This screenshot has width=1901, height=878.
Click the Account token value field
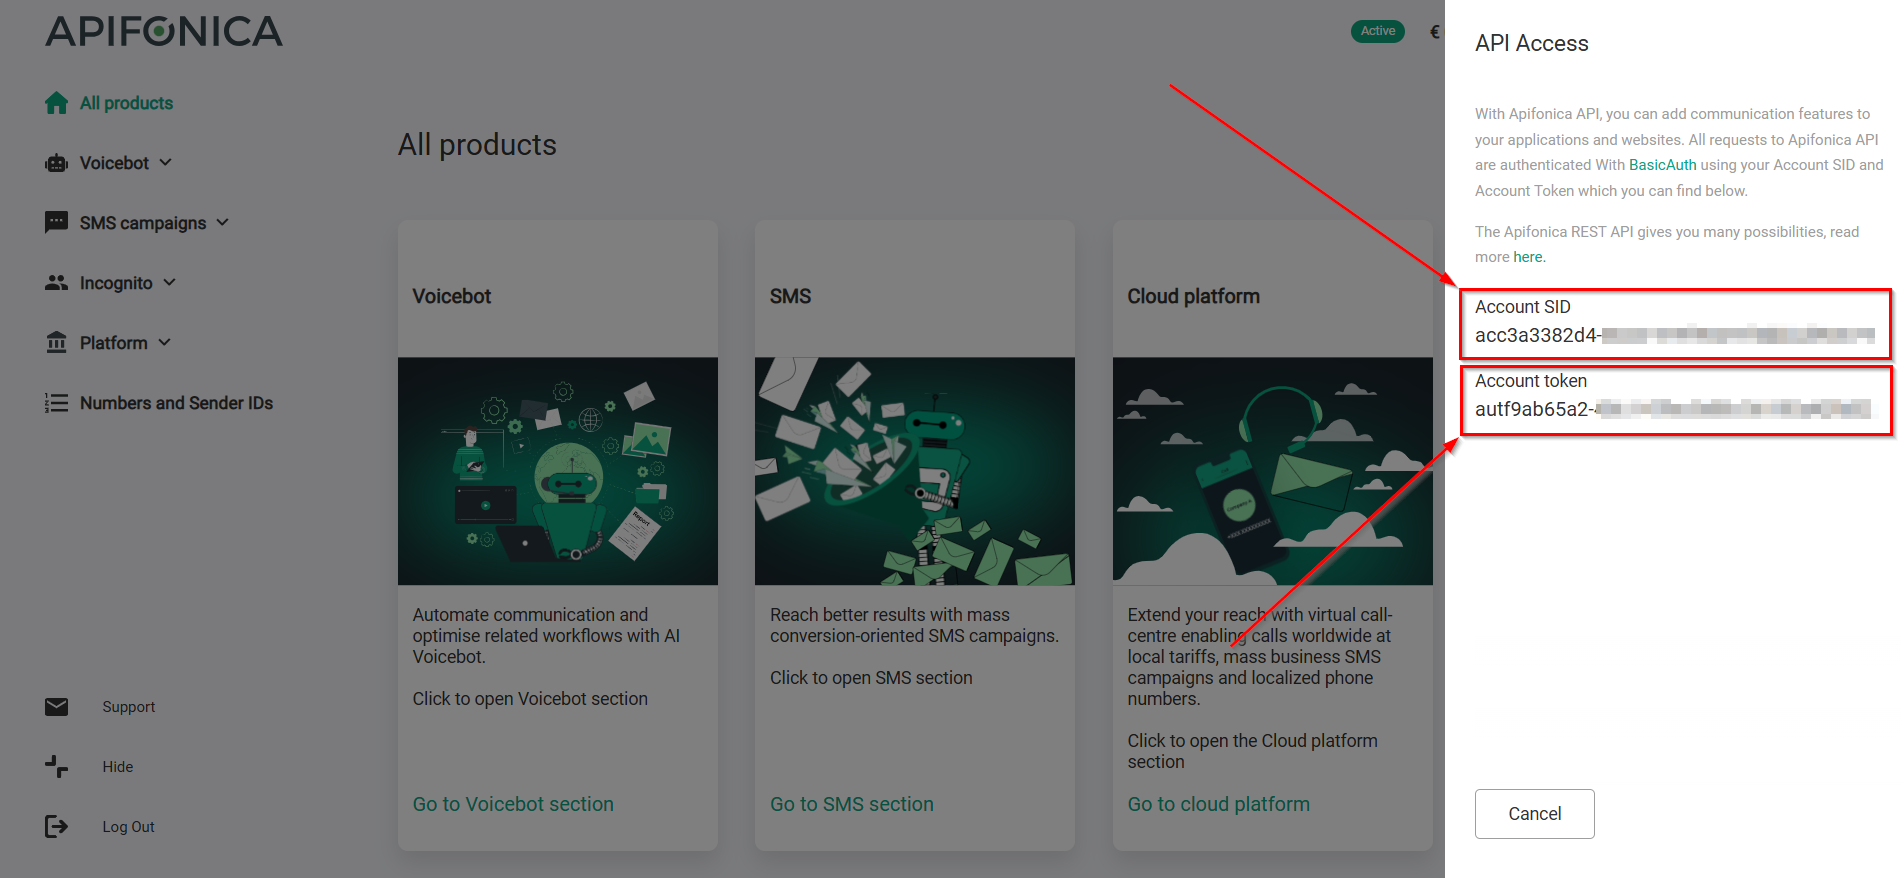[1674, 409]
